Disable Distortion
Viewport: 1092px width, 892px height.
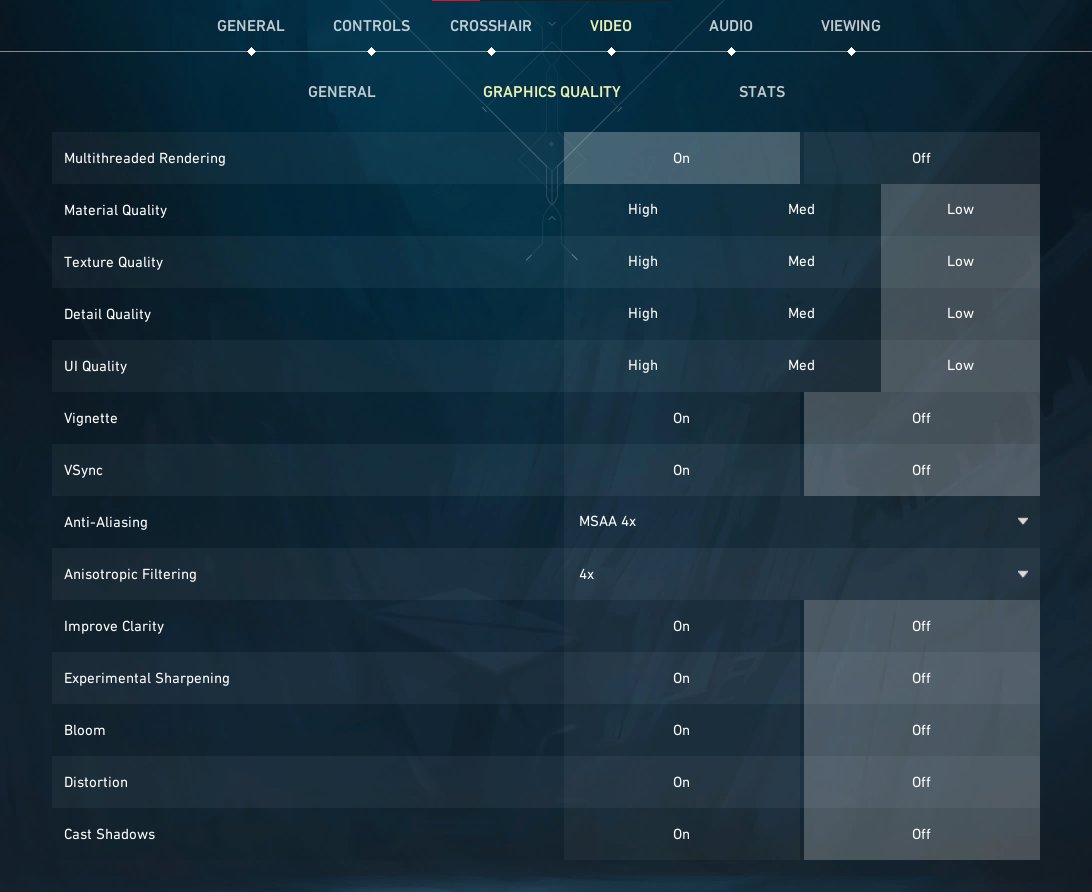(x=921, y=782)
